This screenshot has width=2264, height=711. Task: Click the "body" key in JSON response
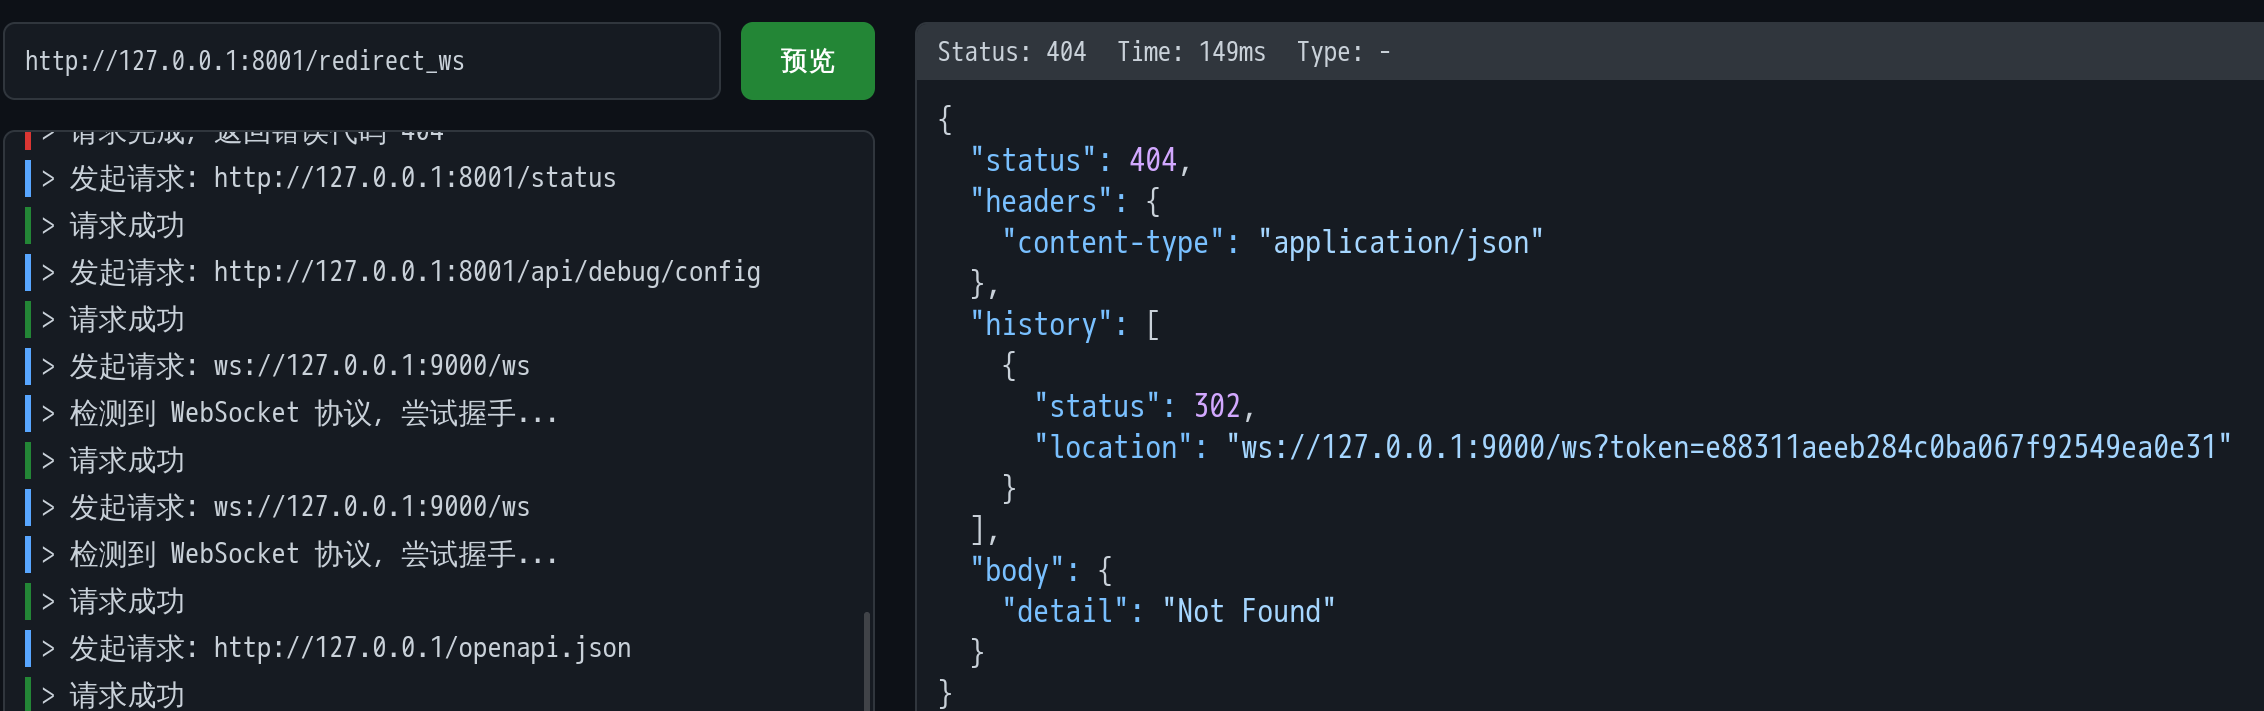click(1017, 570)
